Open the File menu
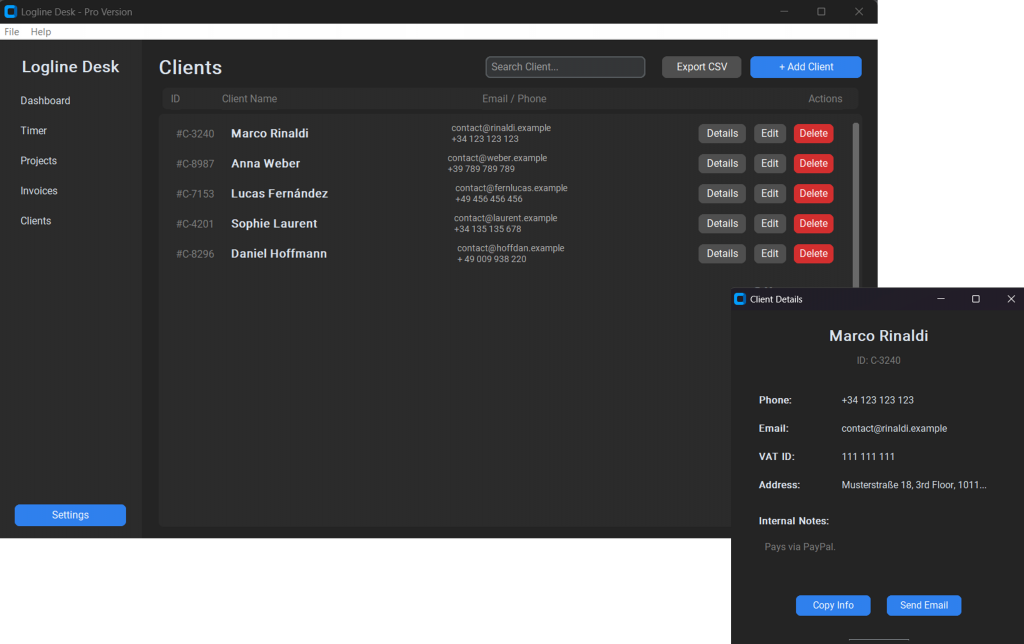1024x644 pixels. 12,32
